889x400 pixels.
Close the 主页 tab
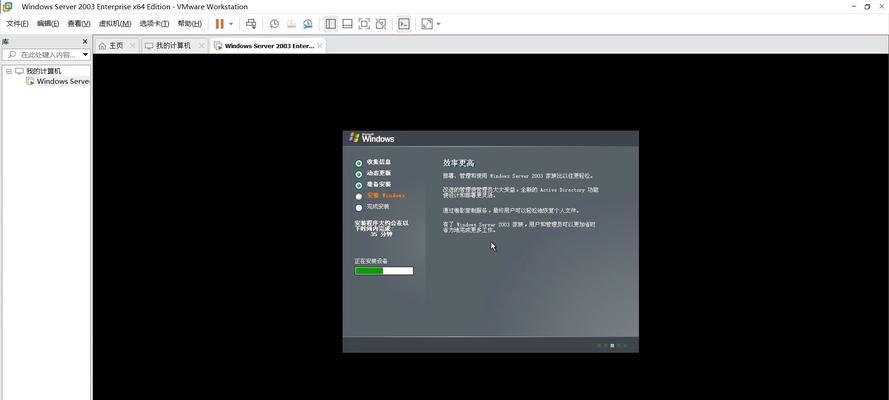point(132,46)
